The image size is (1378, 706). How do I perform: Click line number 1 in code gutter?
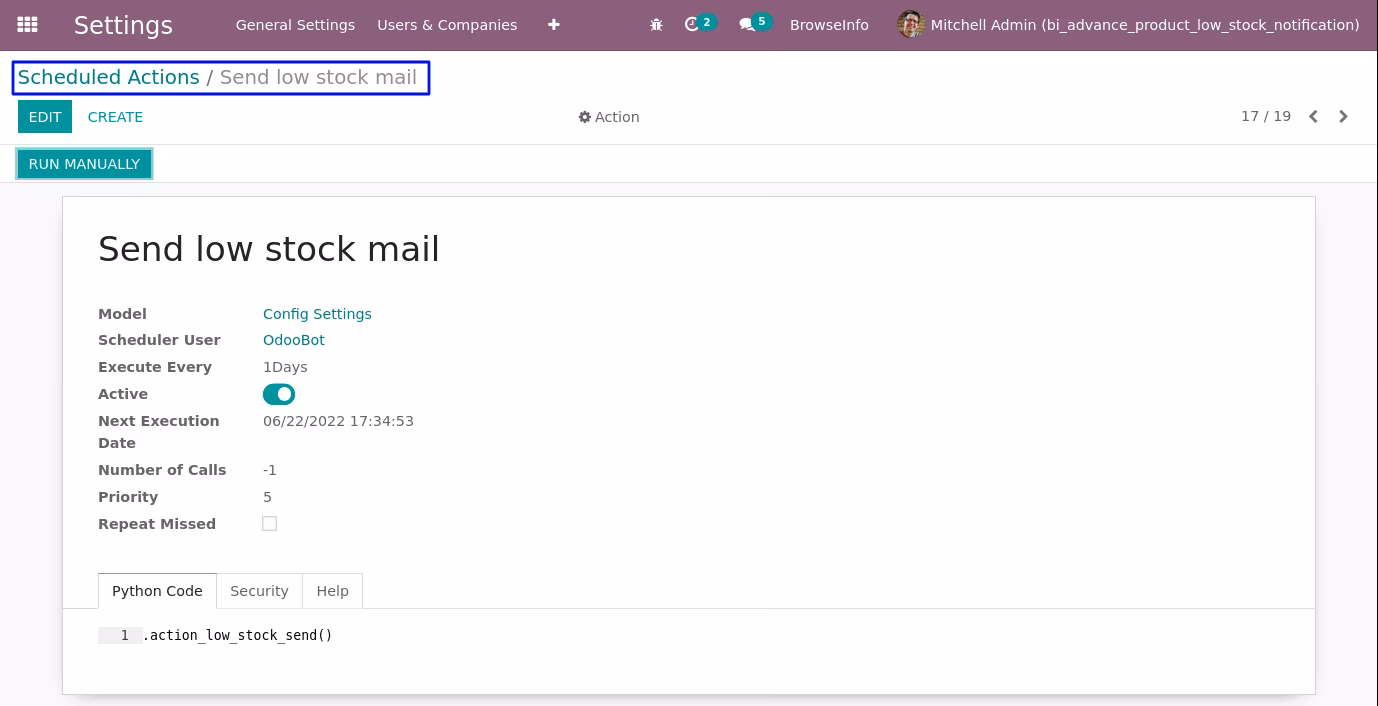[124, 635]
